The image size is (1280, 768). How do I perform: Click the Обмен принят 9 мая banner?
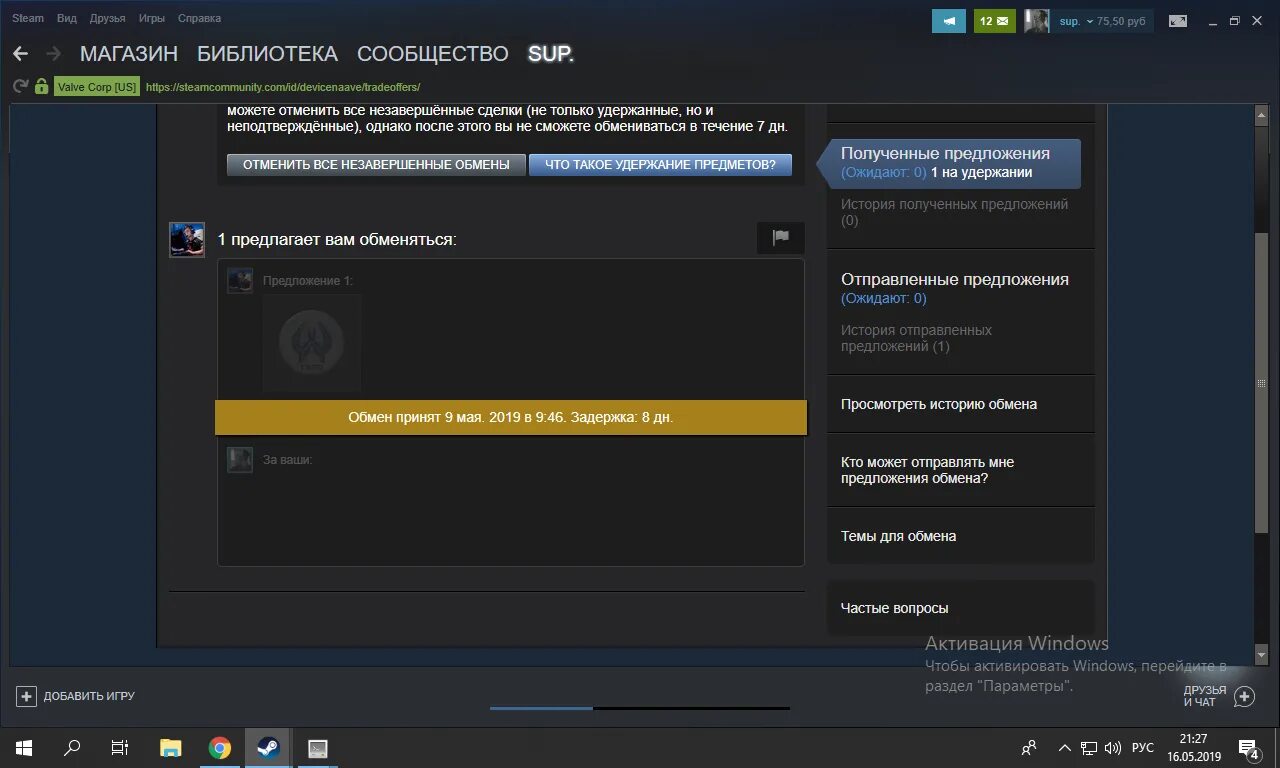(511, 417)
